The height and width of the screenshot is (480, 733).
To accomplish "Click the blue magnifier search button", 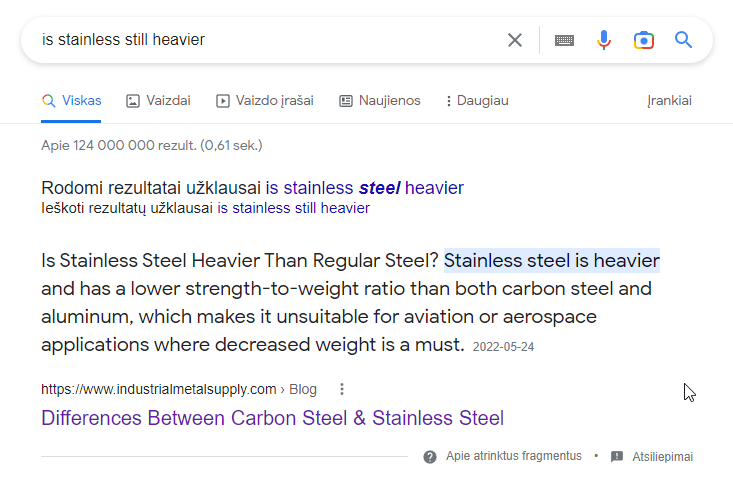I will coord(684,40).
